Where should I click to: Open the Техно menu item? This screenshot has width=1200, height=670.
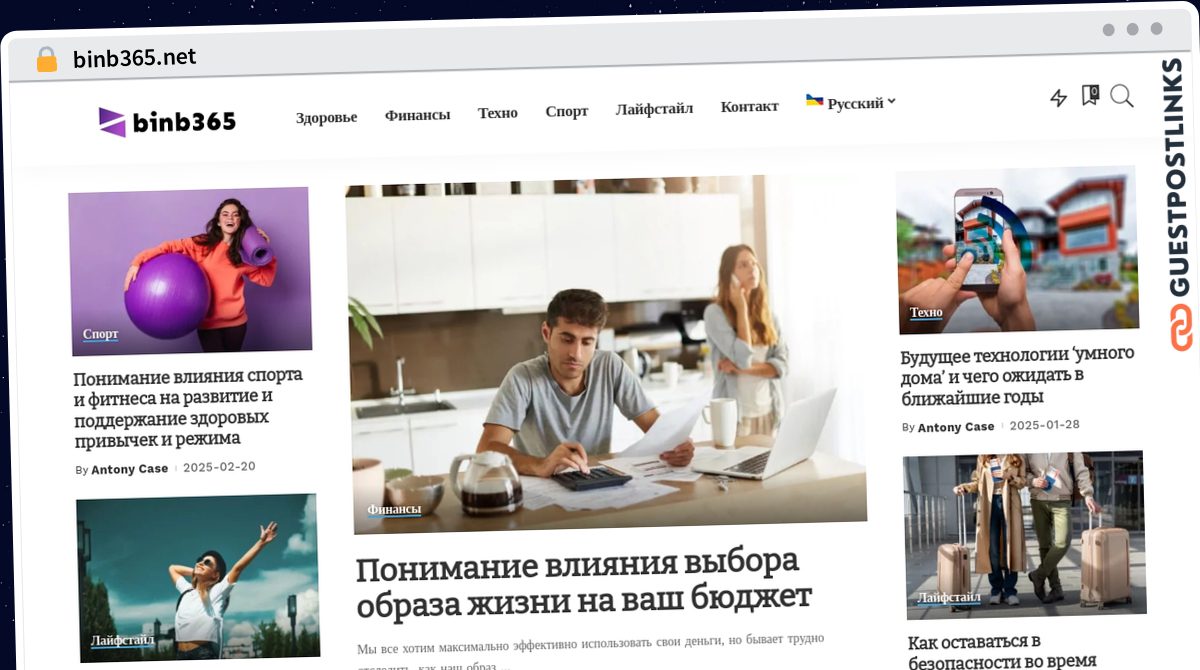pos(497,113)
